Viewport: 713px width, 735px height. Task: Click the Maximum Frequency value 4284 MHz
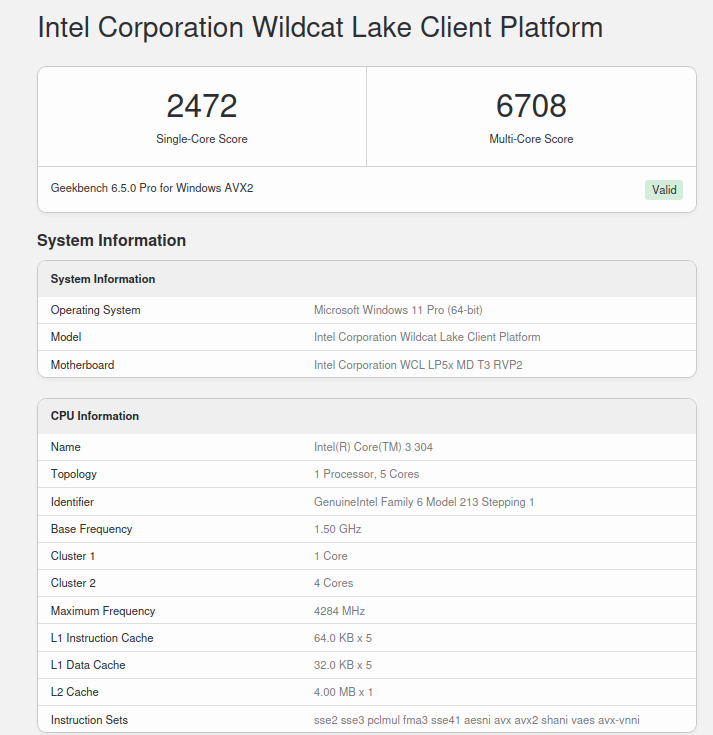(x=339, y=611)
